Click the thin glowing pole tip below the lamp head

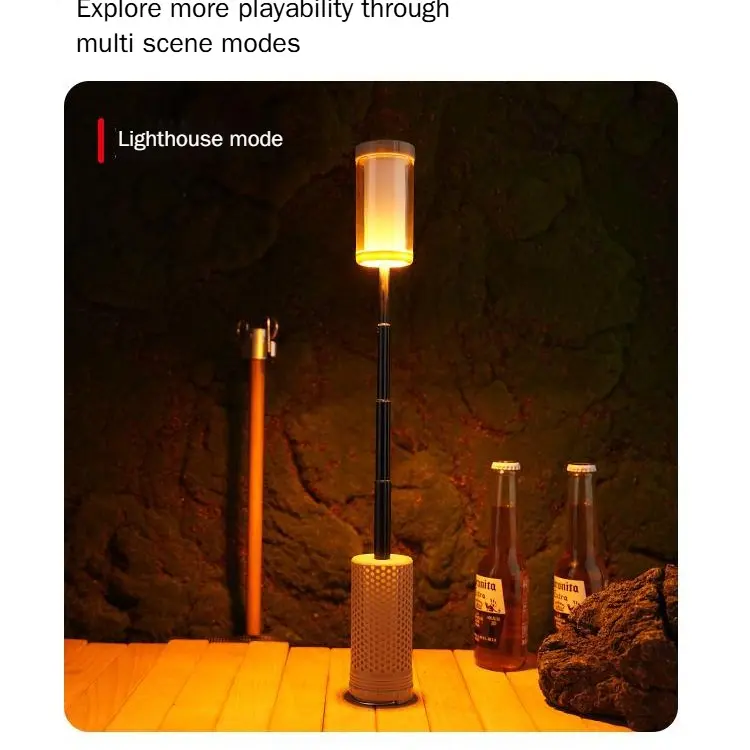pos(384,294)
